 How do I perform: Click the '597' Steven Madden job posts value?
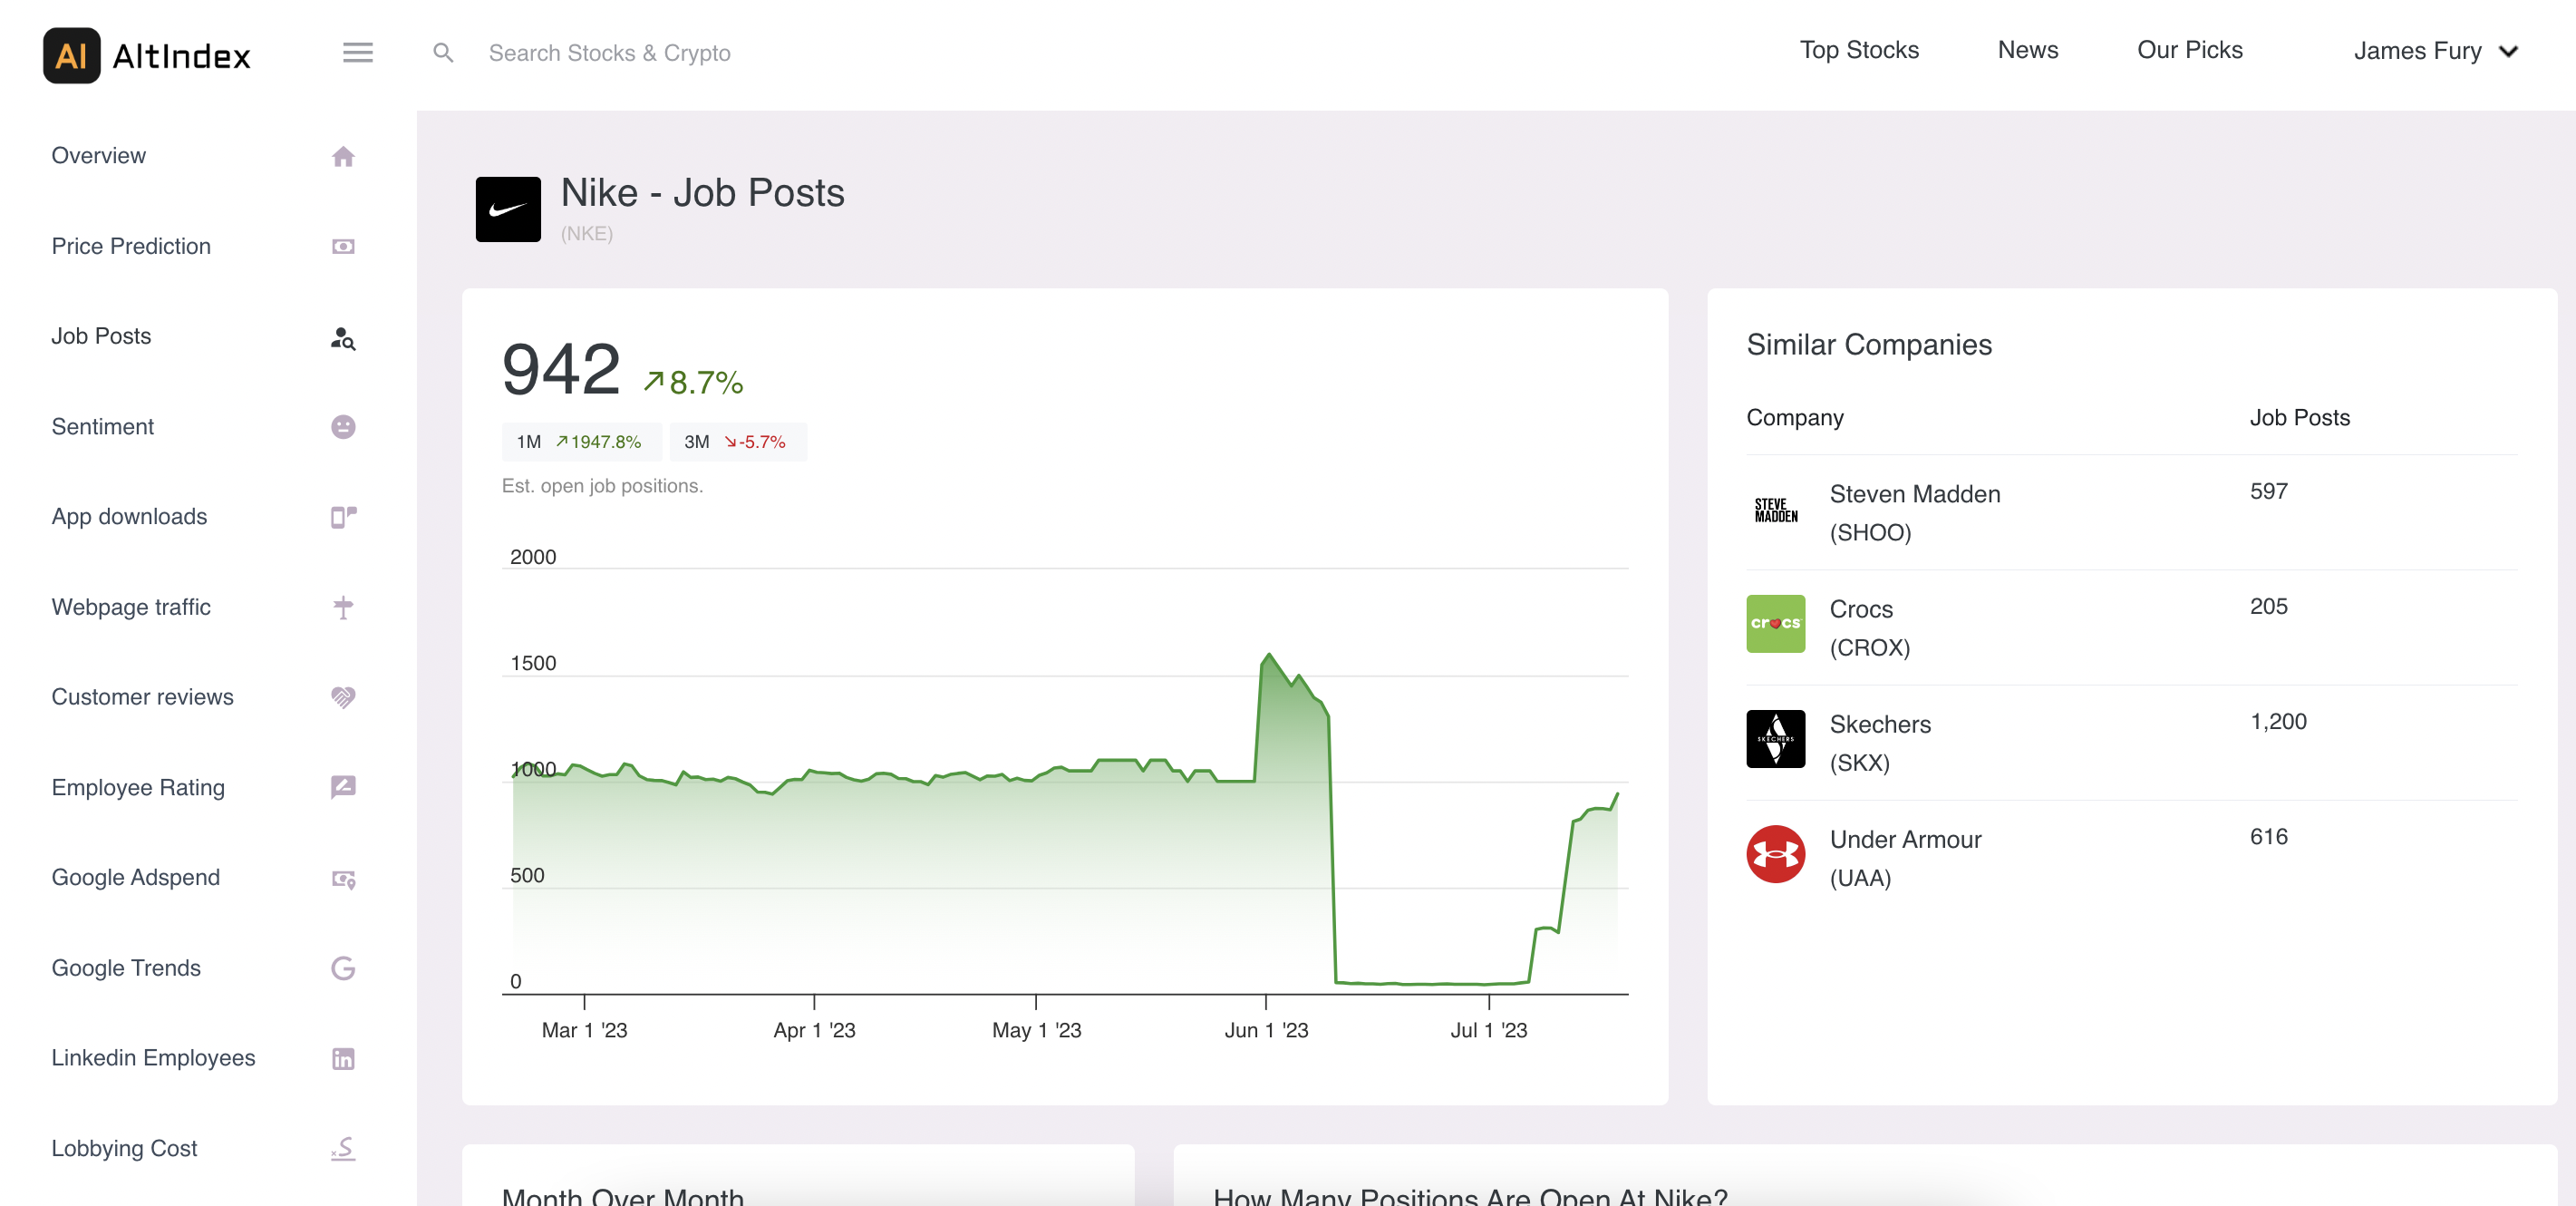coord(2268,492)
